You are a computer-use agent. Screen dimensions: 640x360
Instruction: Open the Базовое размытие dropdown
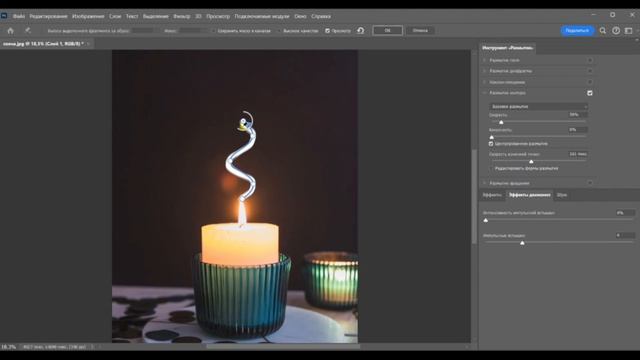(538, 107)
